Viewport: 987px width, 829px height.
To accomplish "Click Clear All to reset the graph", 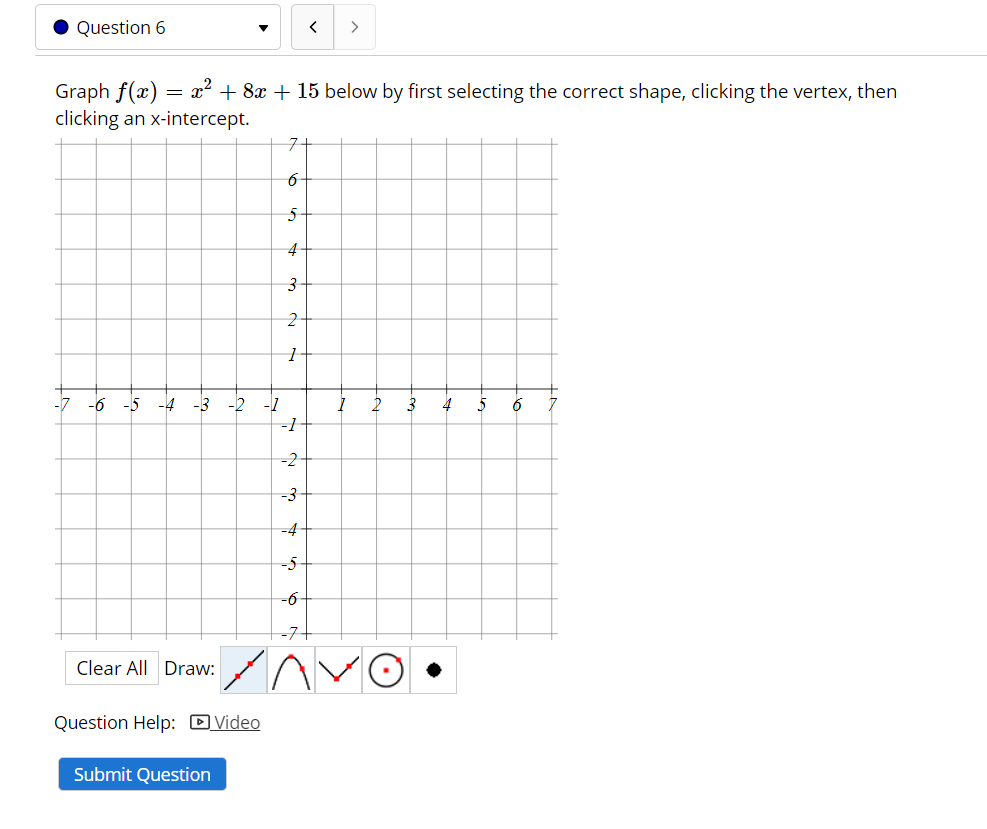I will [x=111, y=668].
